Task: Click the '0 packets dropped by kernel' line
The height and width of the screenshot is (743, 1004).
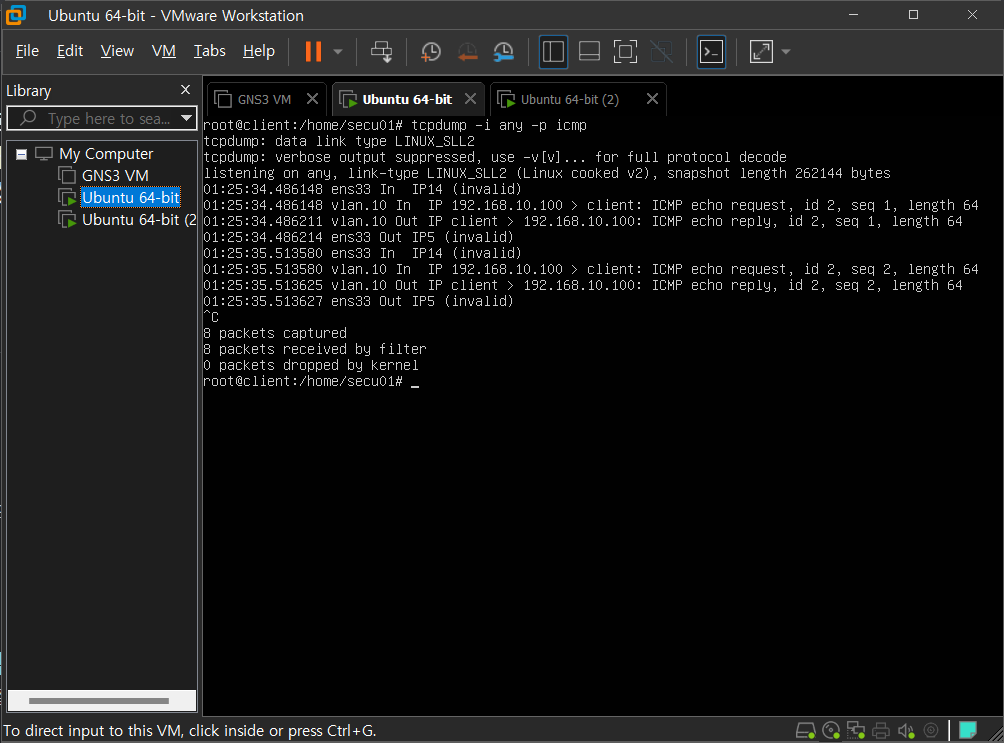Action: (x=311, y=365)
